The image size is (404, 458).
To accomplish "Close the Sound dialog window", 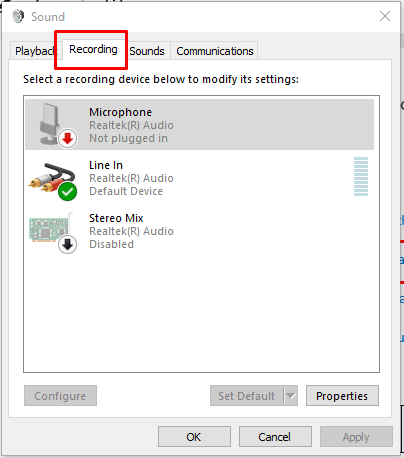I will pyautogui.click(x=385, y=16).
